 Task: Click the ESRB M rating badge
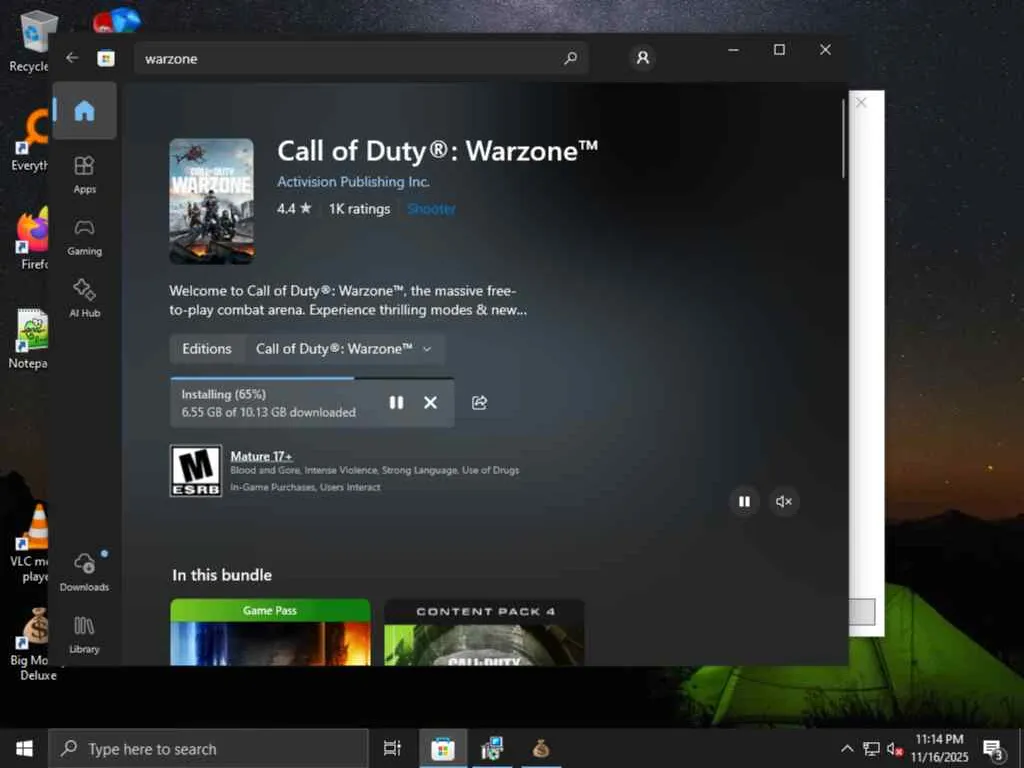pyautogui.click(x=196, y=471)
